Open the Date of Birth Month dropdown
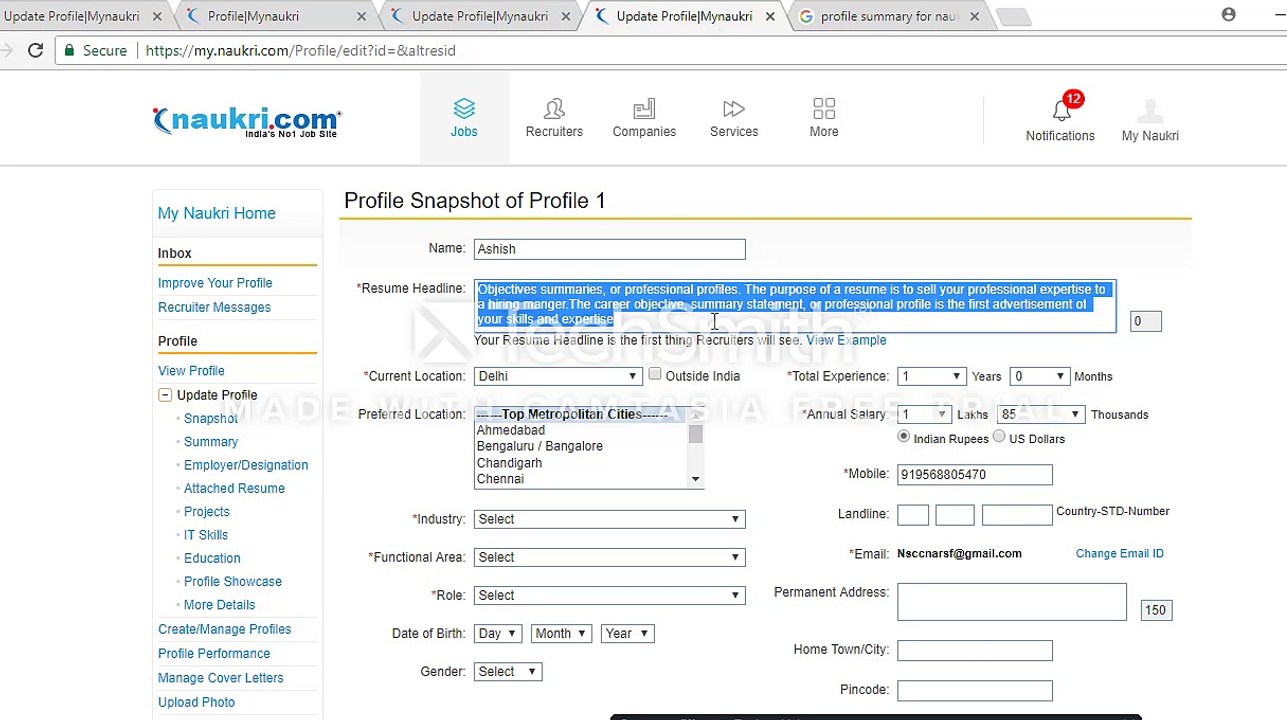Image resolution: width=1287 pixels, height=720 pixels. (562, 633)
